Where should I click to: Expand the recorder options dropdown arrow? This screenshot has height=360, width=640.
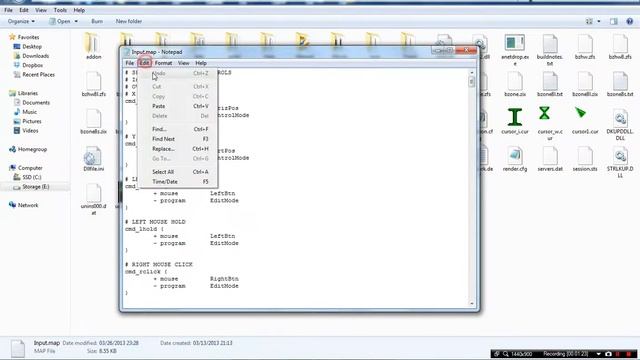(598, 354)
